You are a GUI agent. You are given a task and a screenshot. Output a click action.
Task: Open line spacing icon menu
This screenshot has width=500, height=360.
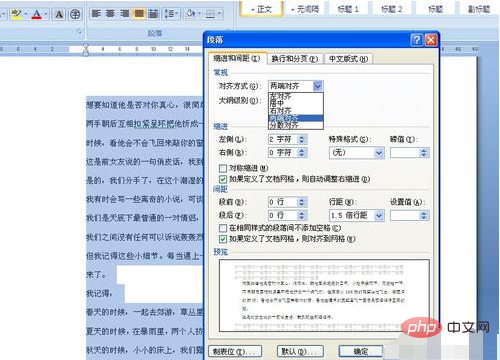[170, 14]
